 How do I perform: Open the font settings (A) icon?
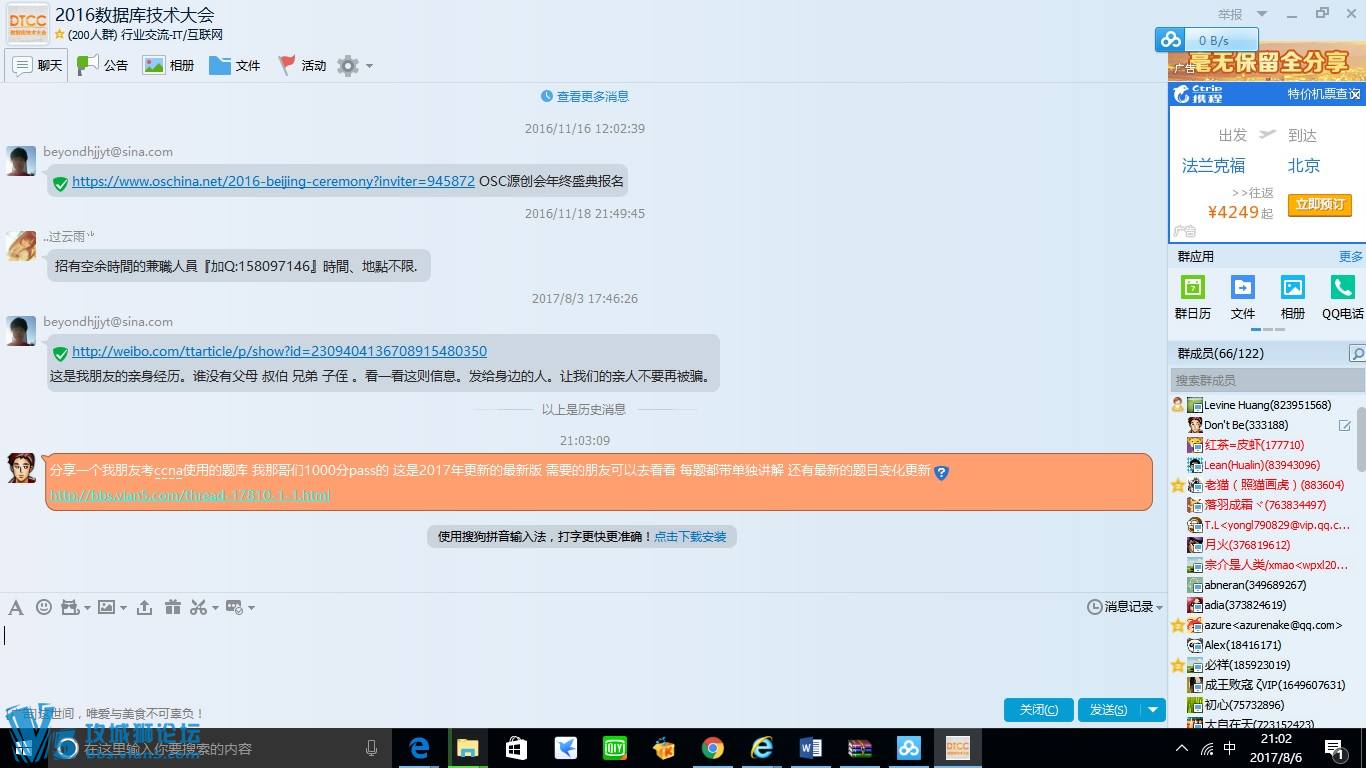click(x=15, y=607)
